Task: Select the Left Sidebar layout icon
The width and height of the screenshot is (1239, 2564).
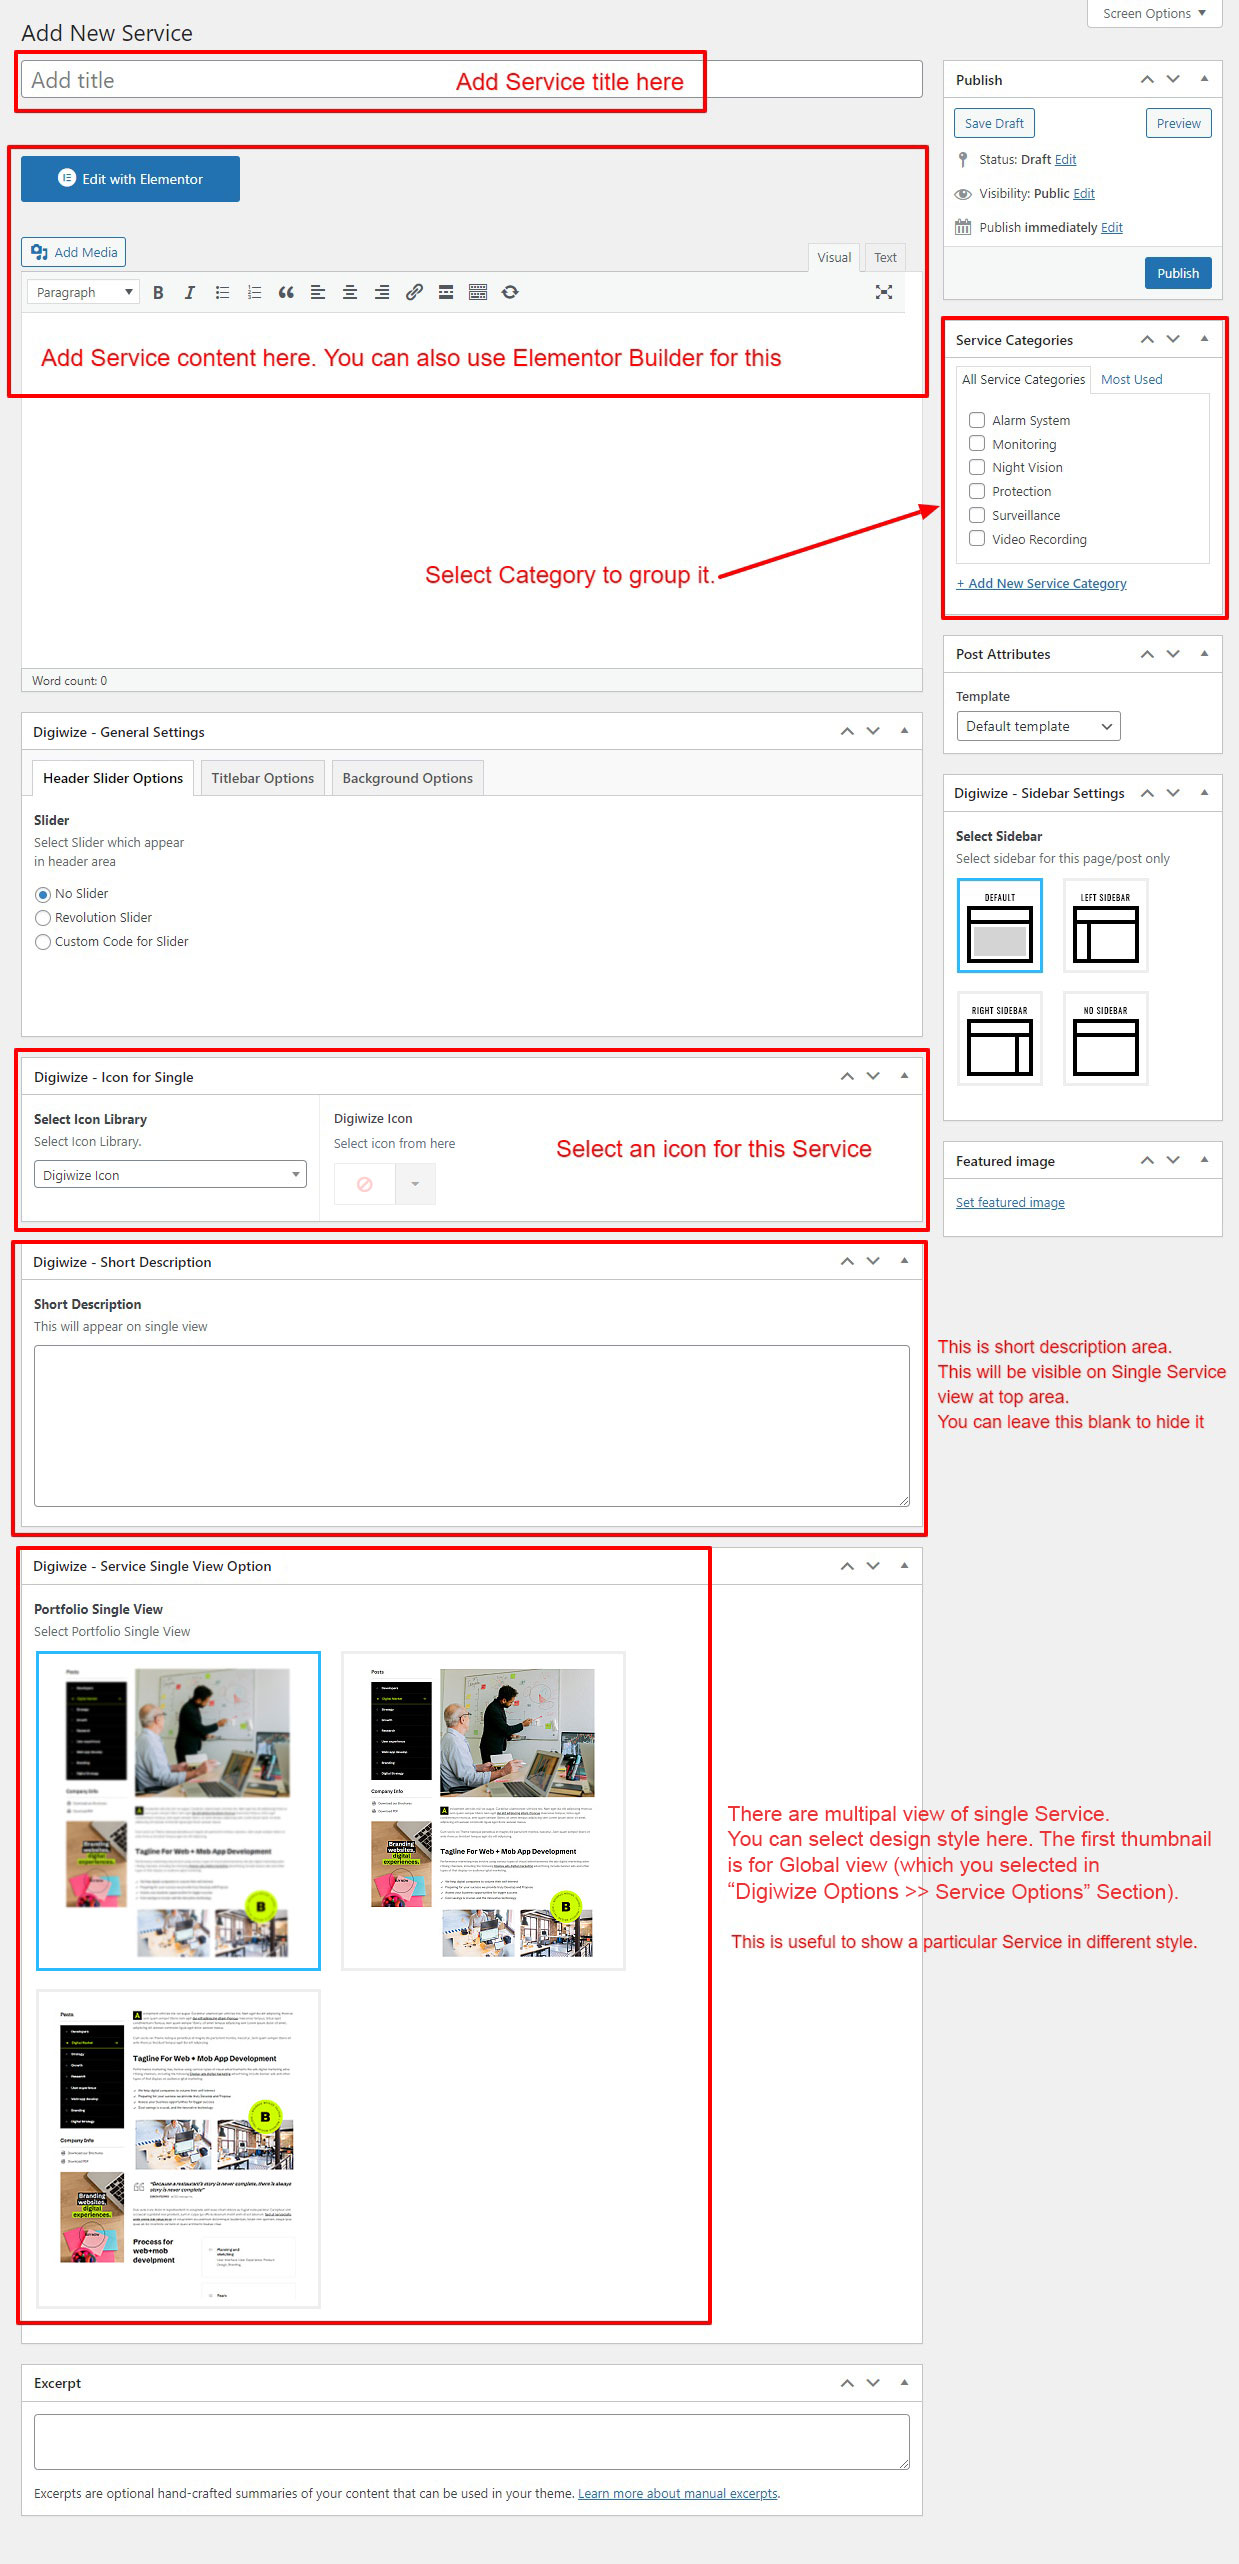Action: pos(1105,925)
